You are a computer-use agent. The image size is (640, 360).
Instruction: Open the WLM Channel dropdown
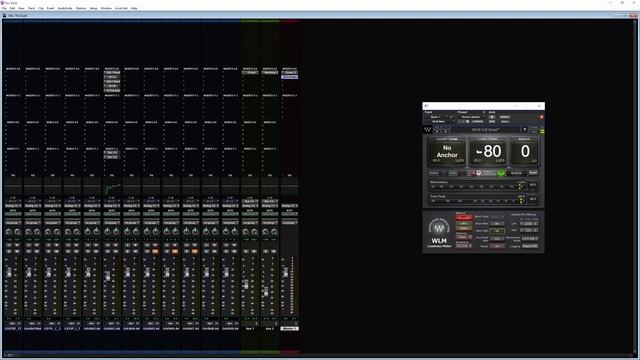464,237
